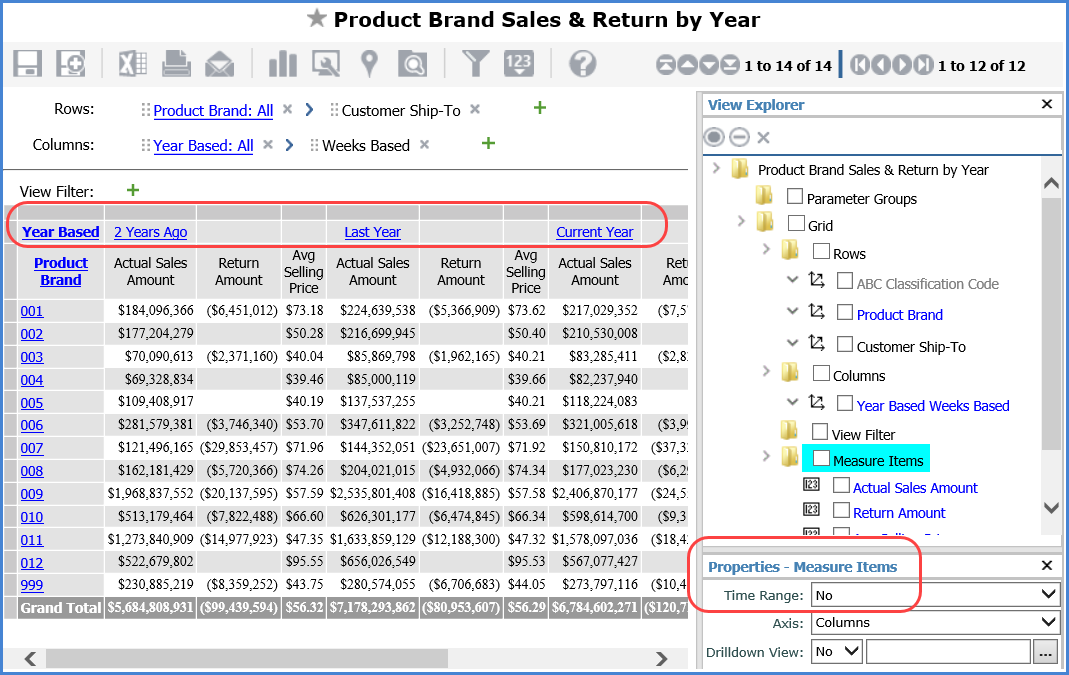Open the Time Range dropdown
This screenshot has height=675, width=1069.
[935, 595]
